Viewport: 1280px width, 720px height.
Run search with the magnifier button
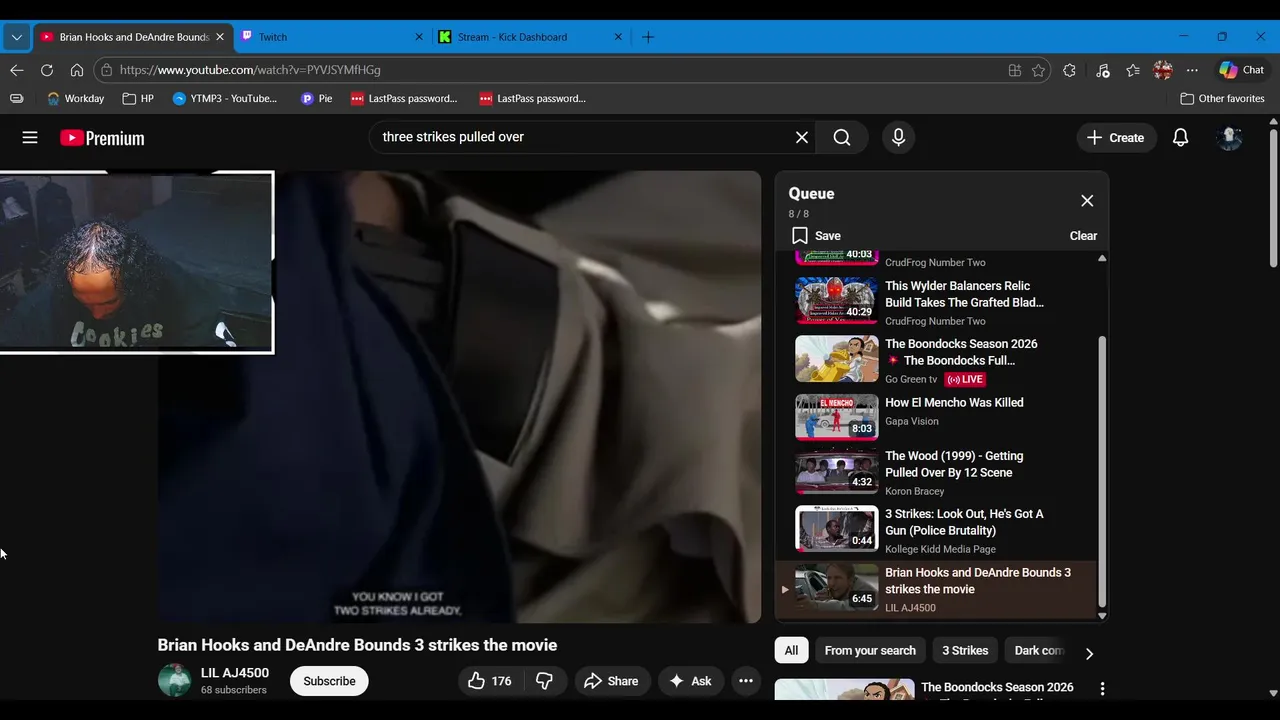coord(842,137)
